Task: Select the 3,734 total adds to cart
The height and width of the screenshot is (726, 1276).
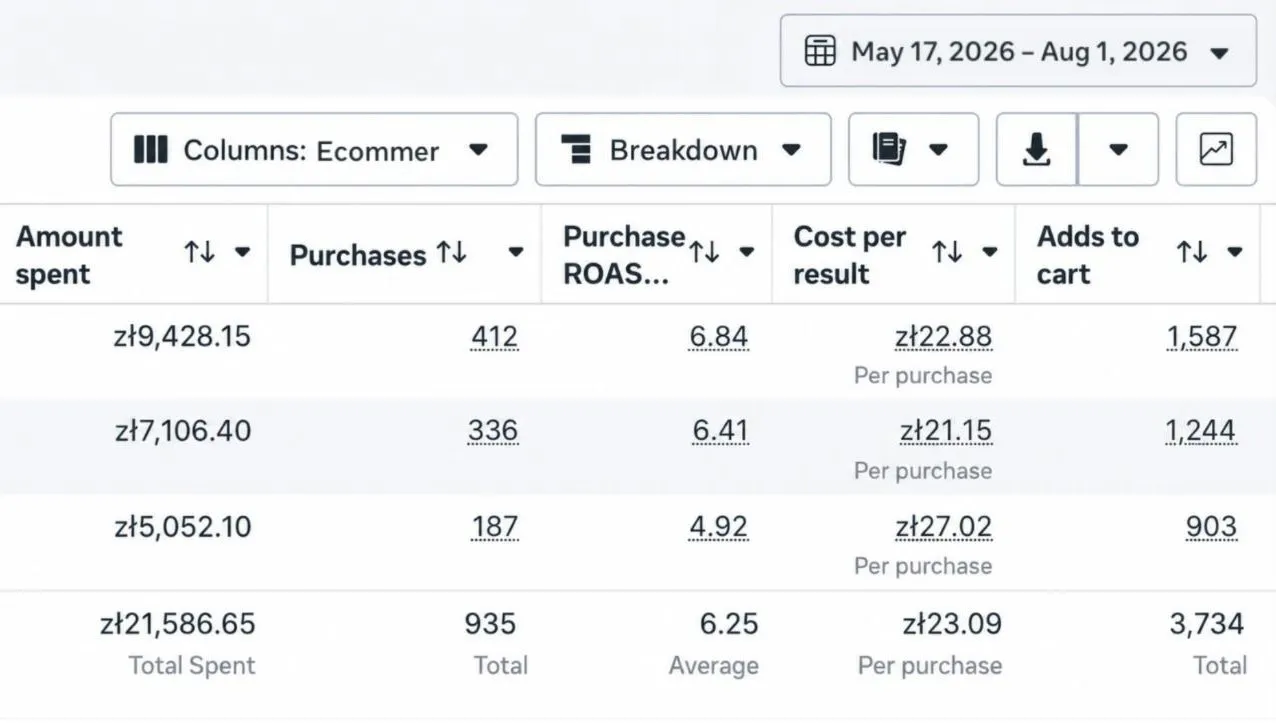Action: [x=1207, y=625]
